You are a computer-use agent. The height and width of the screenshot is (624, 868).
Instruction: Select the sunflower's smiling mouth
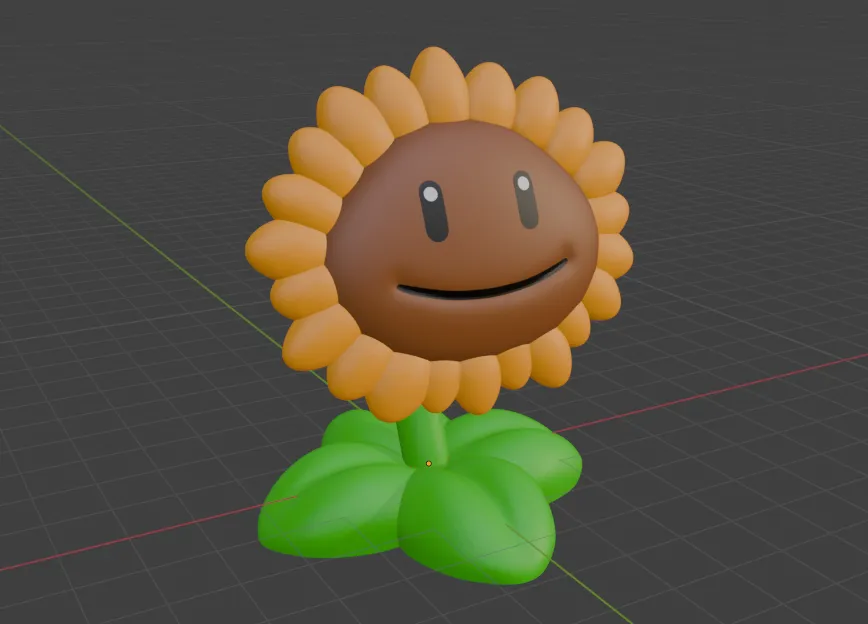(x=470, y=290)
